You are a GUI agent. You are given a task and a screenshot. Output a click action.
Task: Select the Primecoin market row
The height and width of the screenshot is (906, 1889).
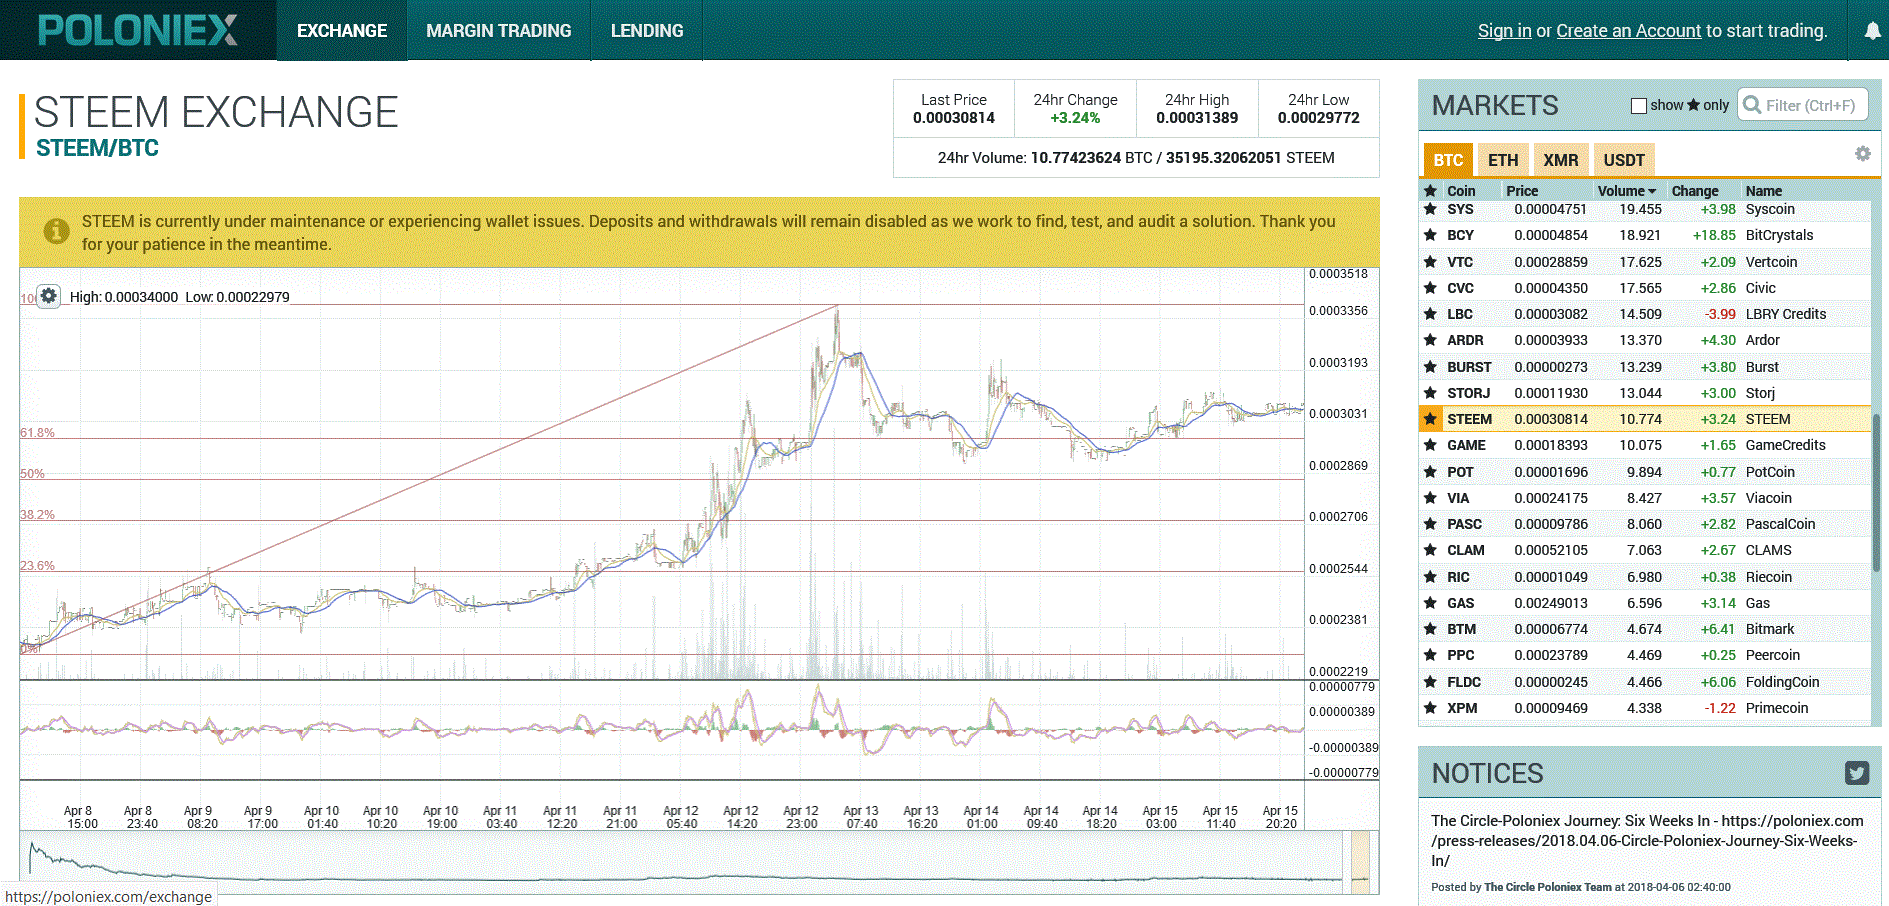[x=1645, y=708]
